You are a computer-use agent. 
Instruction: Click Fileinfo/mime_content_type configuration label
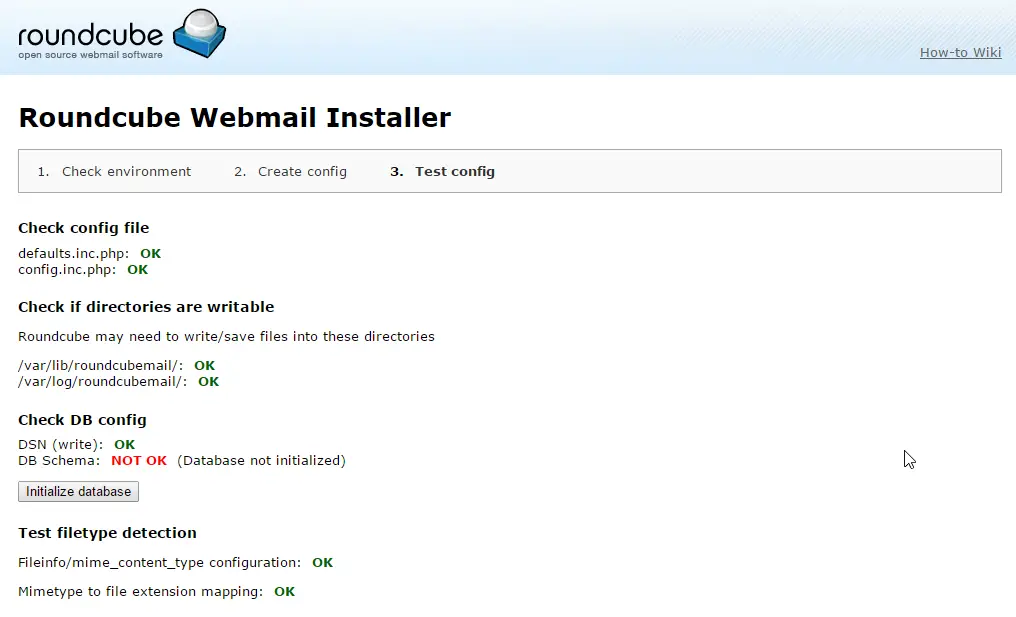pyautogui.click(x=159, y=563)
